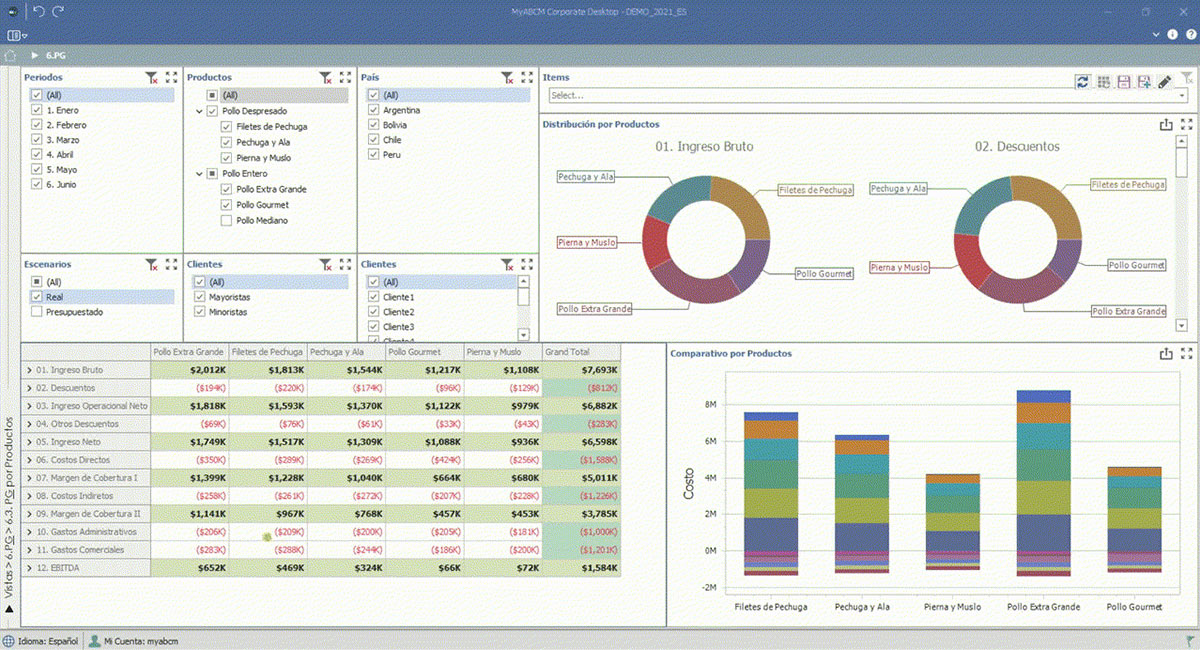The width and height of the screenshot is (1200, 650).
Task: Enable the Pollo Mediano checkbox
Action: pos(227,220)
